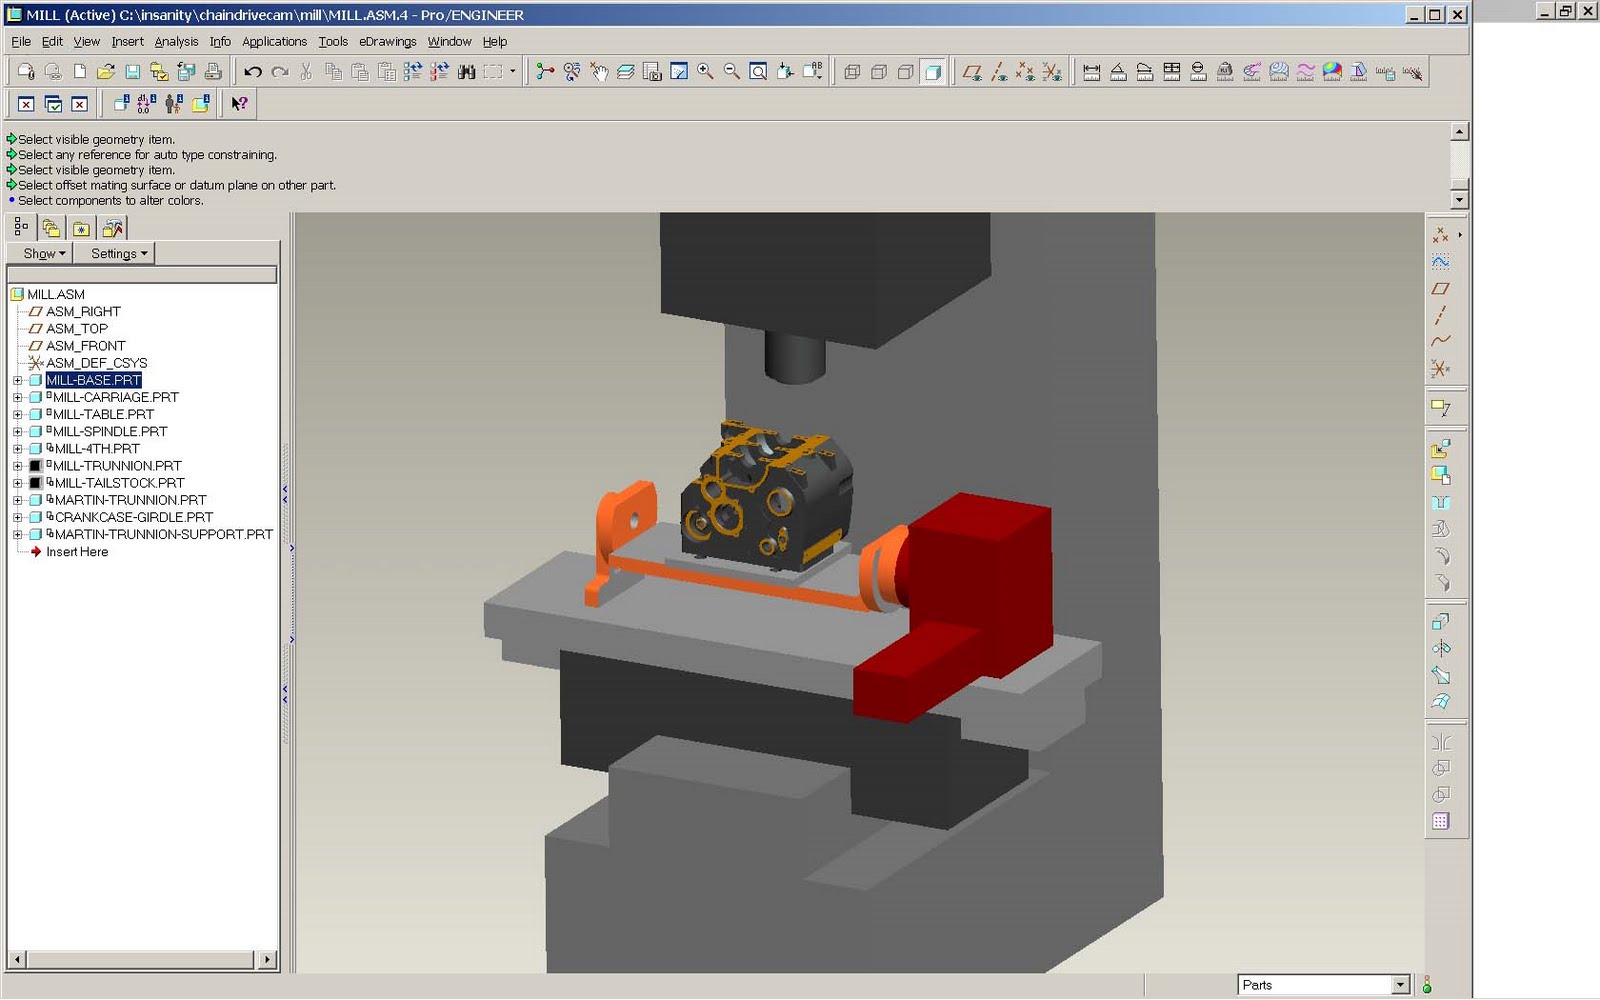Click the model tree scroll right arrow
Image resolution: width=1600 pixels, height=1000 pixels.
(x=266, y=960)
